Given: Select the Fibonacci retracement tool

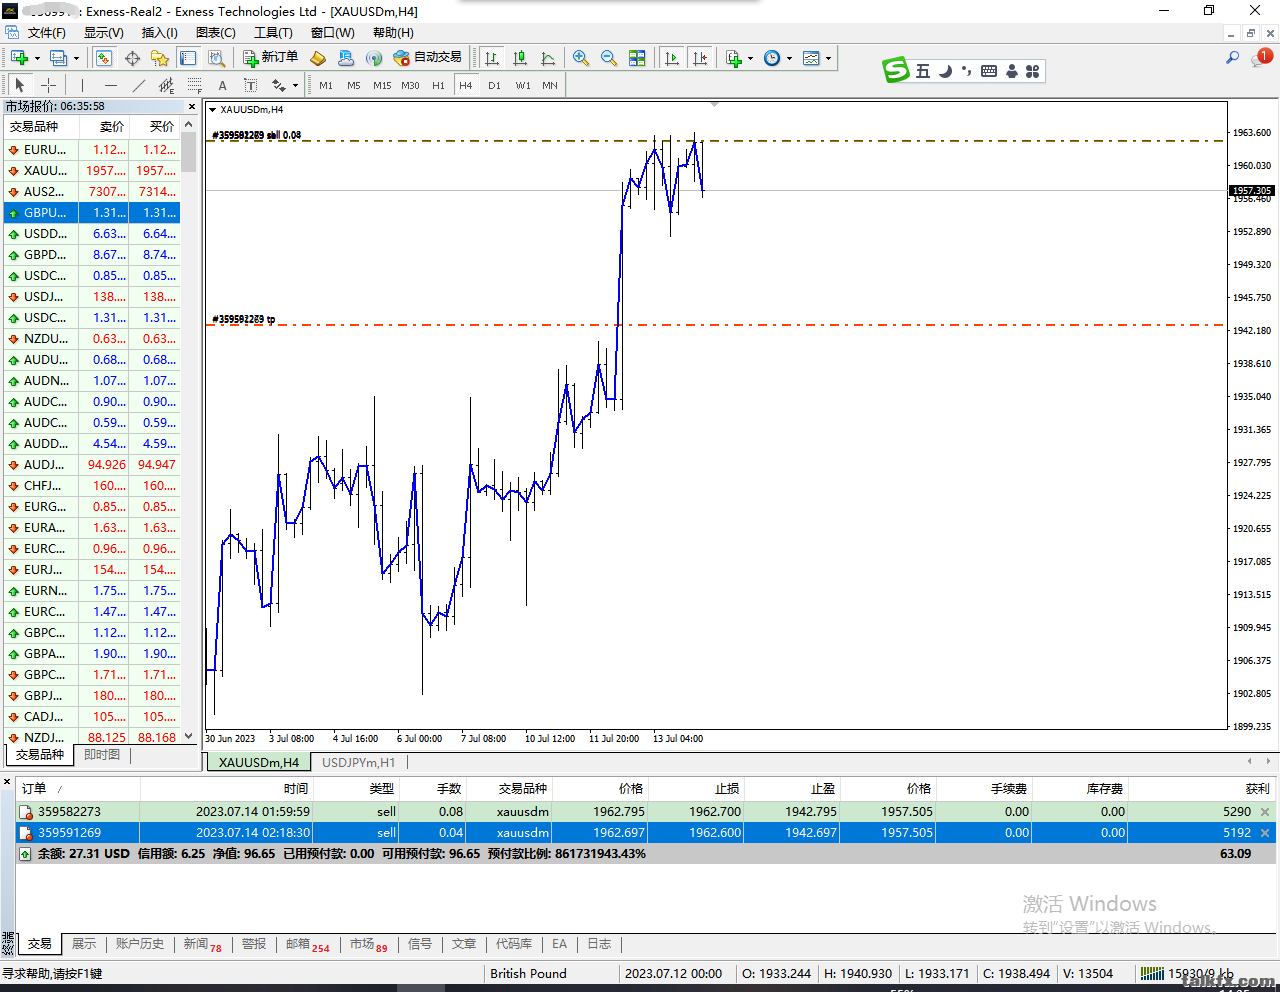Looking at the screenshot, I should (x=195, y=85).
